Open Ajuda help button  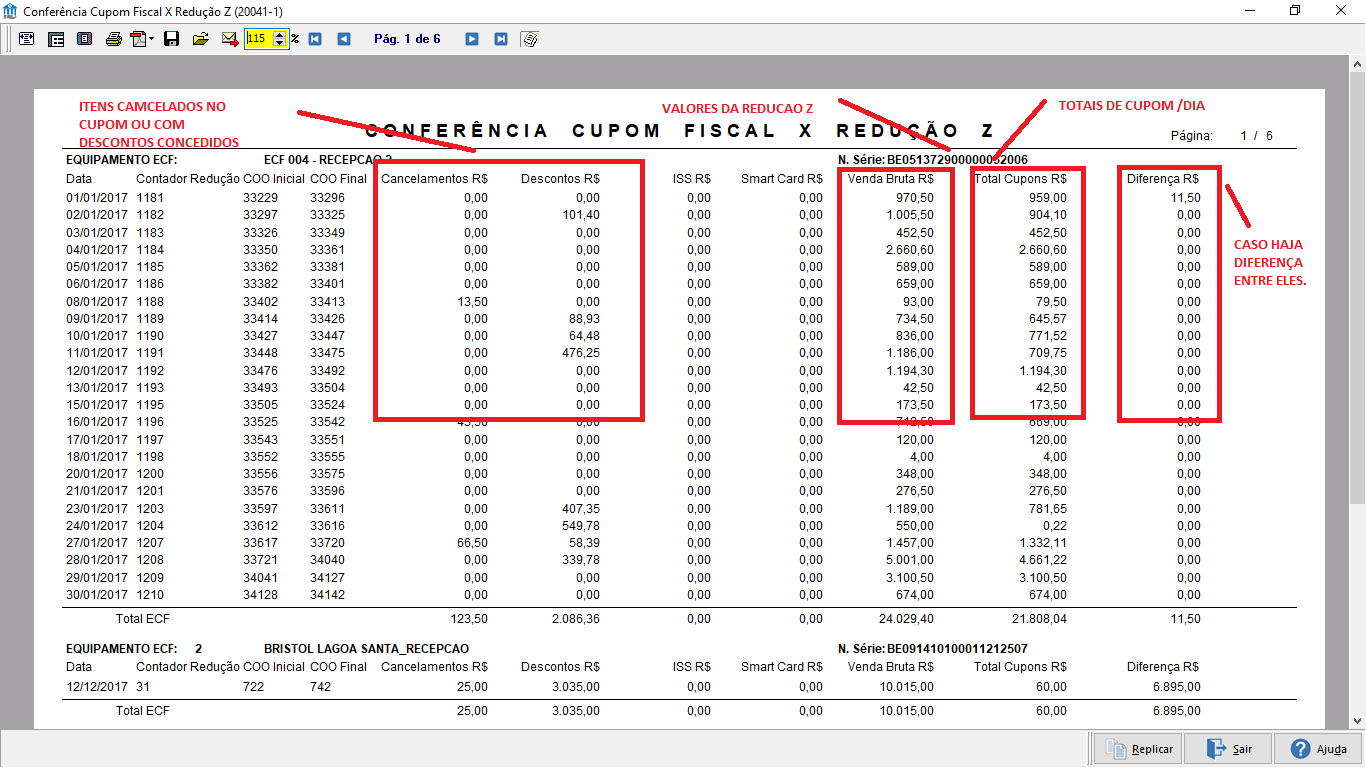(x=1319, y=748)
